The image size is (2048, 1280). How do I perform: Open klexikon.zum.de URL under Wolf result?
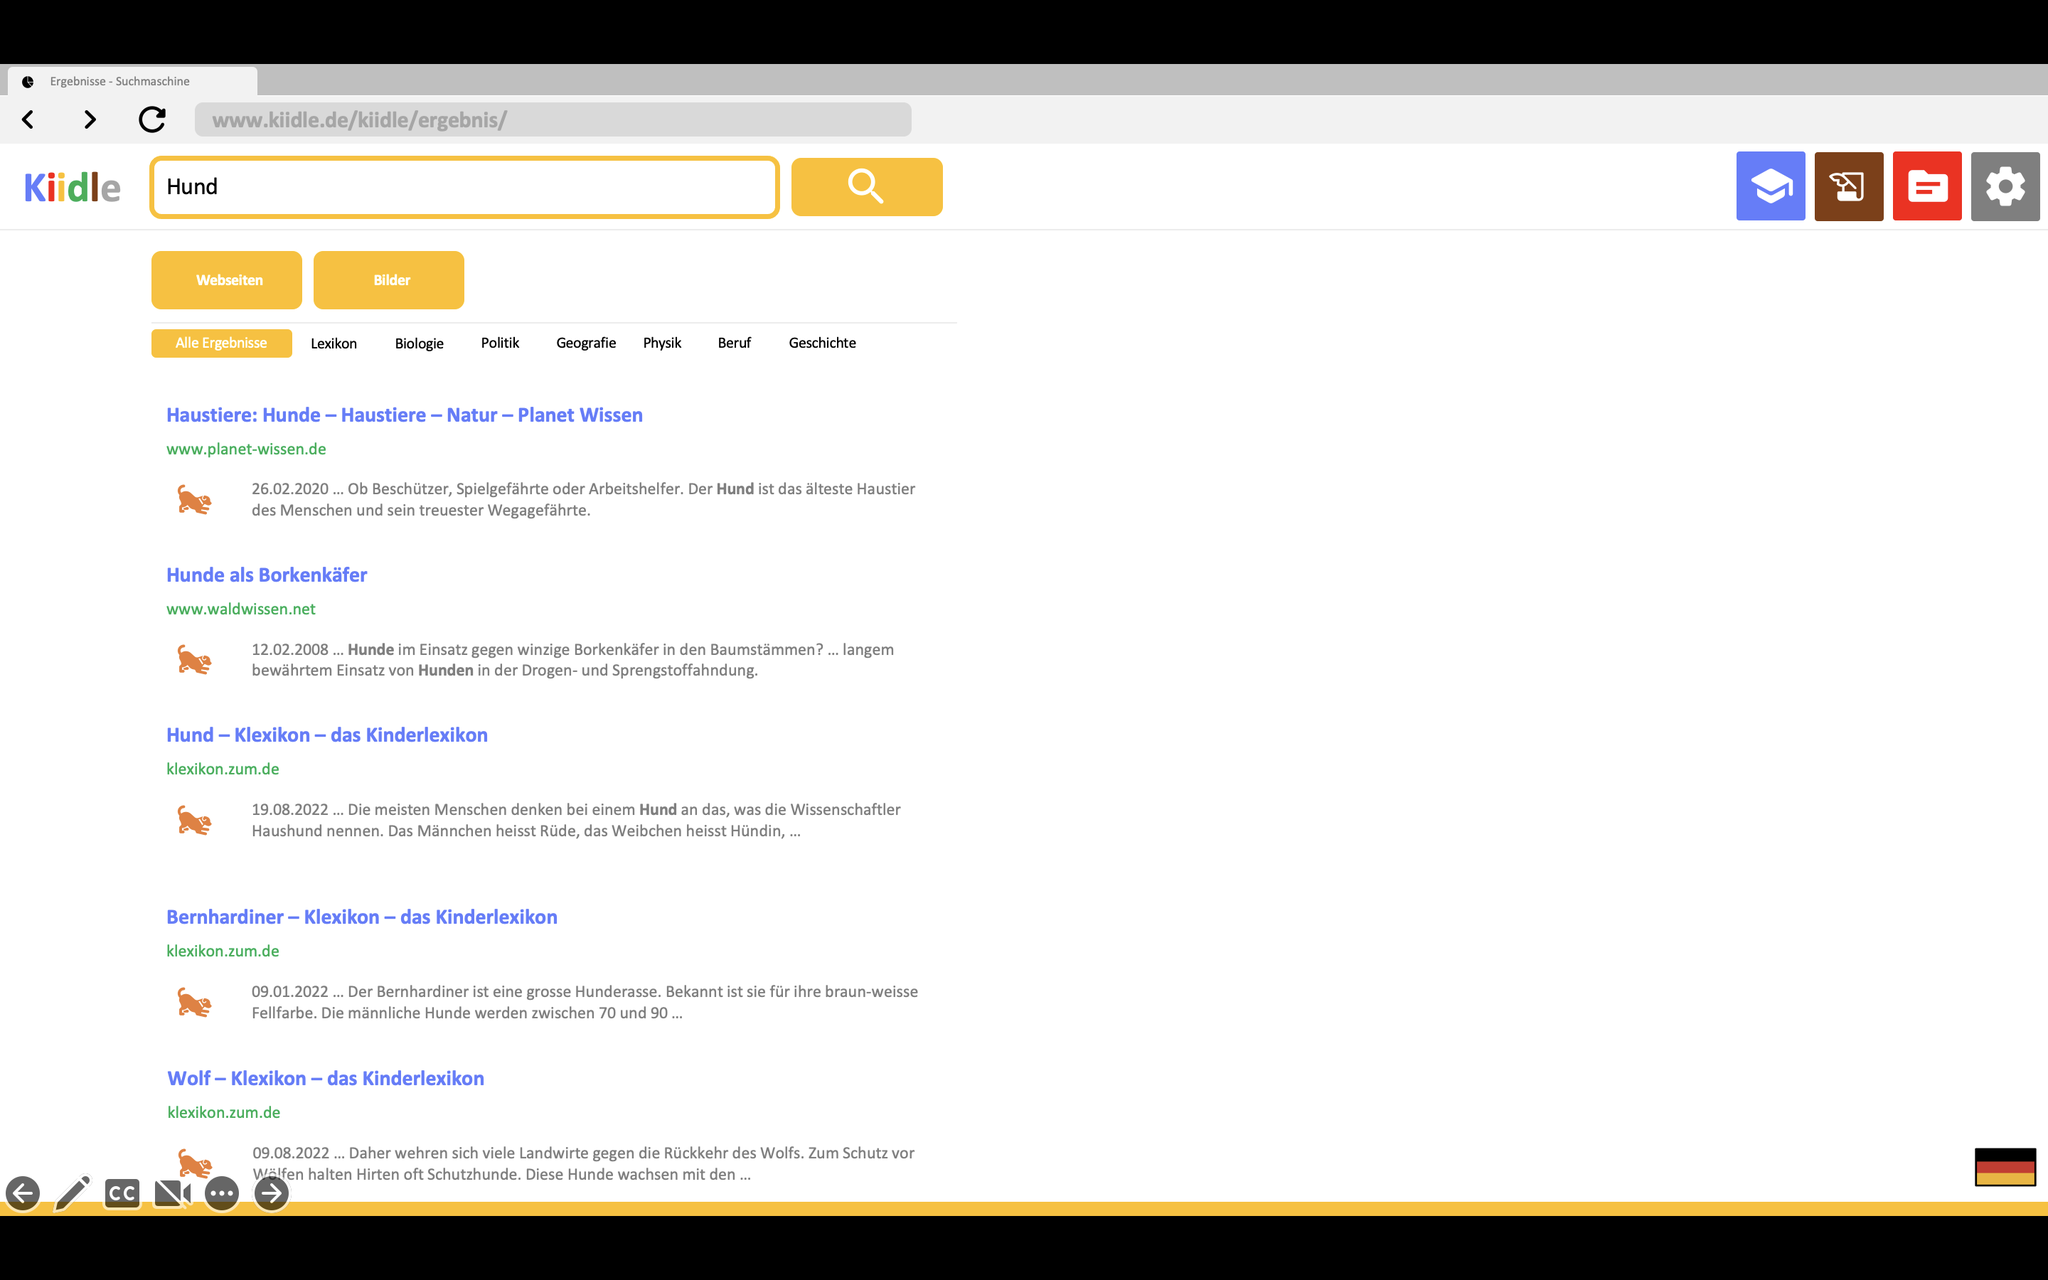223,1112
